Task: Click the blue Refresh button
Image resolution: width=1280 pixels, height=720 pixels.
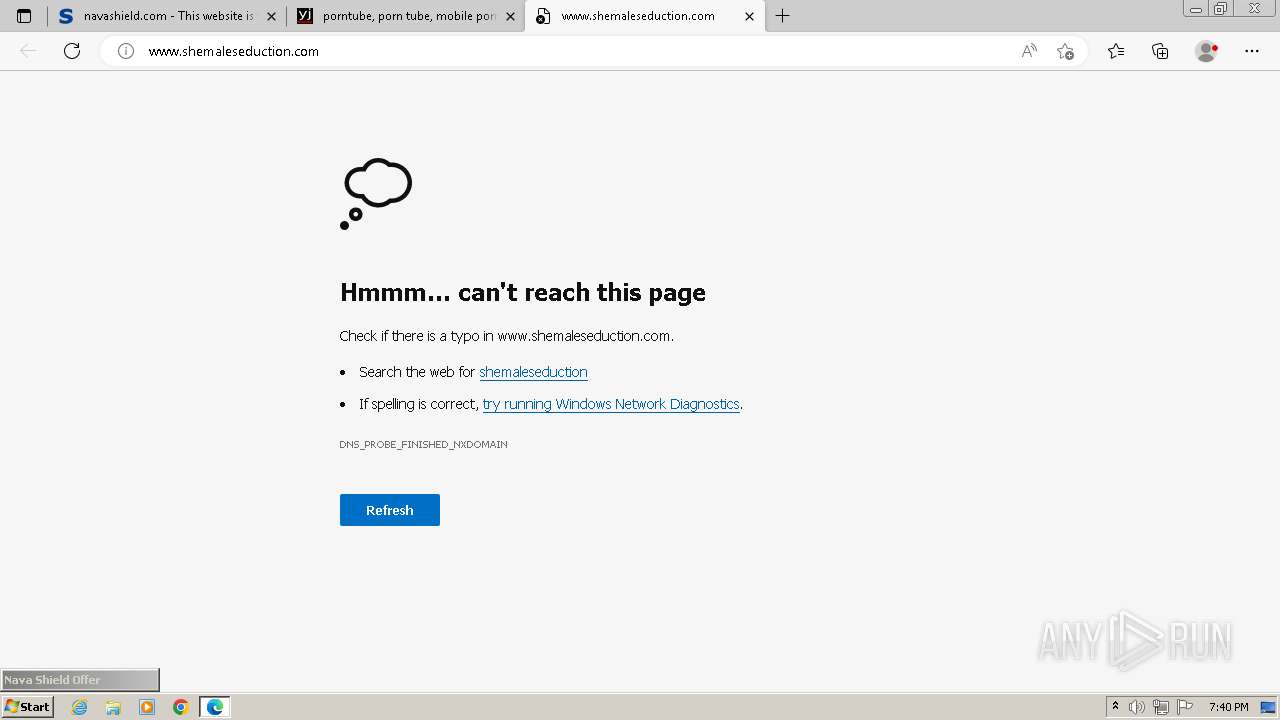Action: (390, 510)
